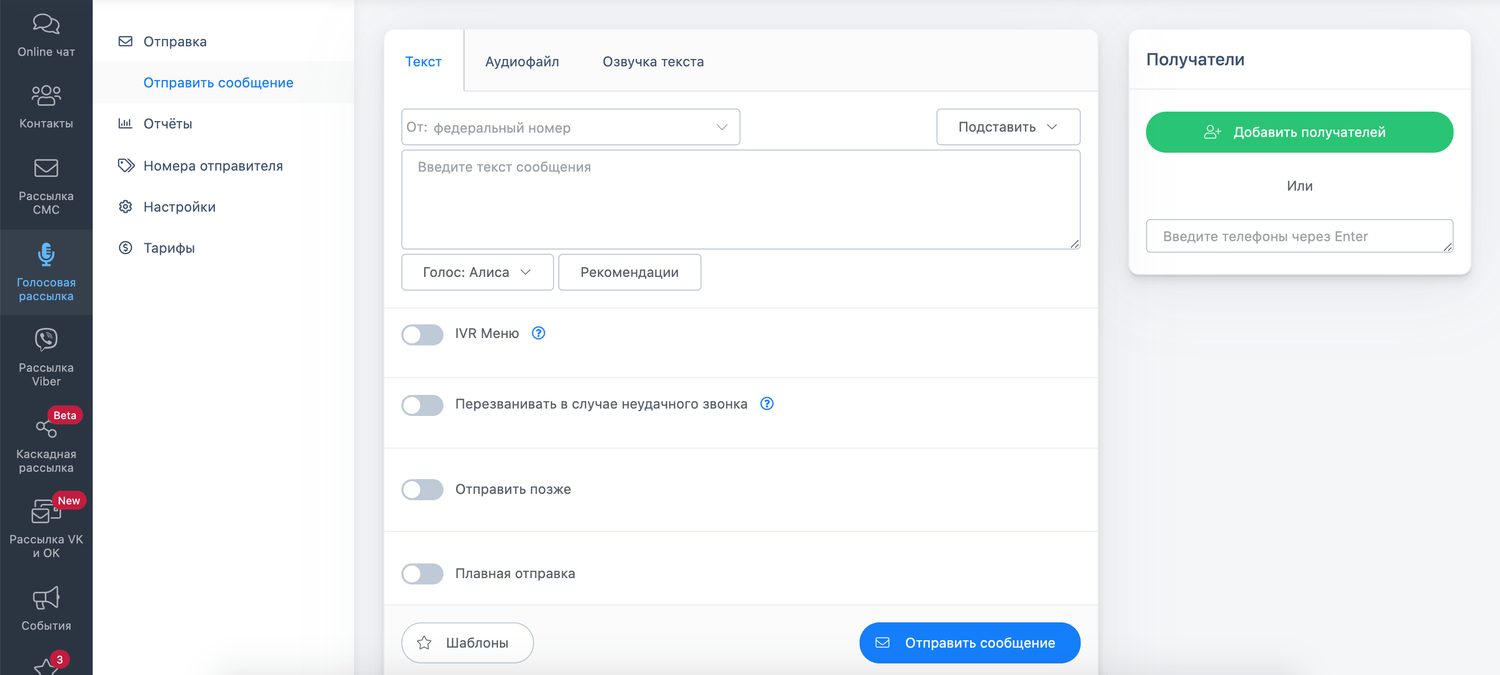Image resolution: width=1500 pixels, height=675 pixels.
Task: Click the Beta badge on Каскадная рассылка
Action: point(65,415)
